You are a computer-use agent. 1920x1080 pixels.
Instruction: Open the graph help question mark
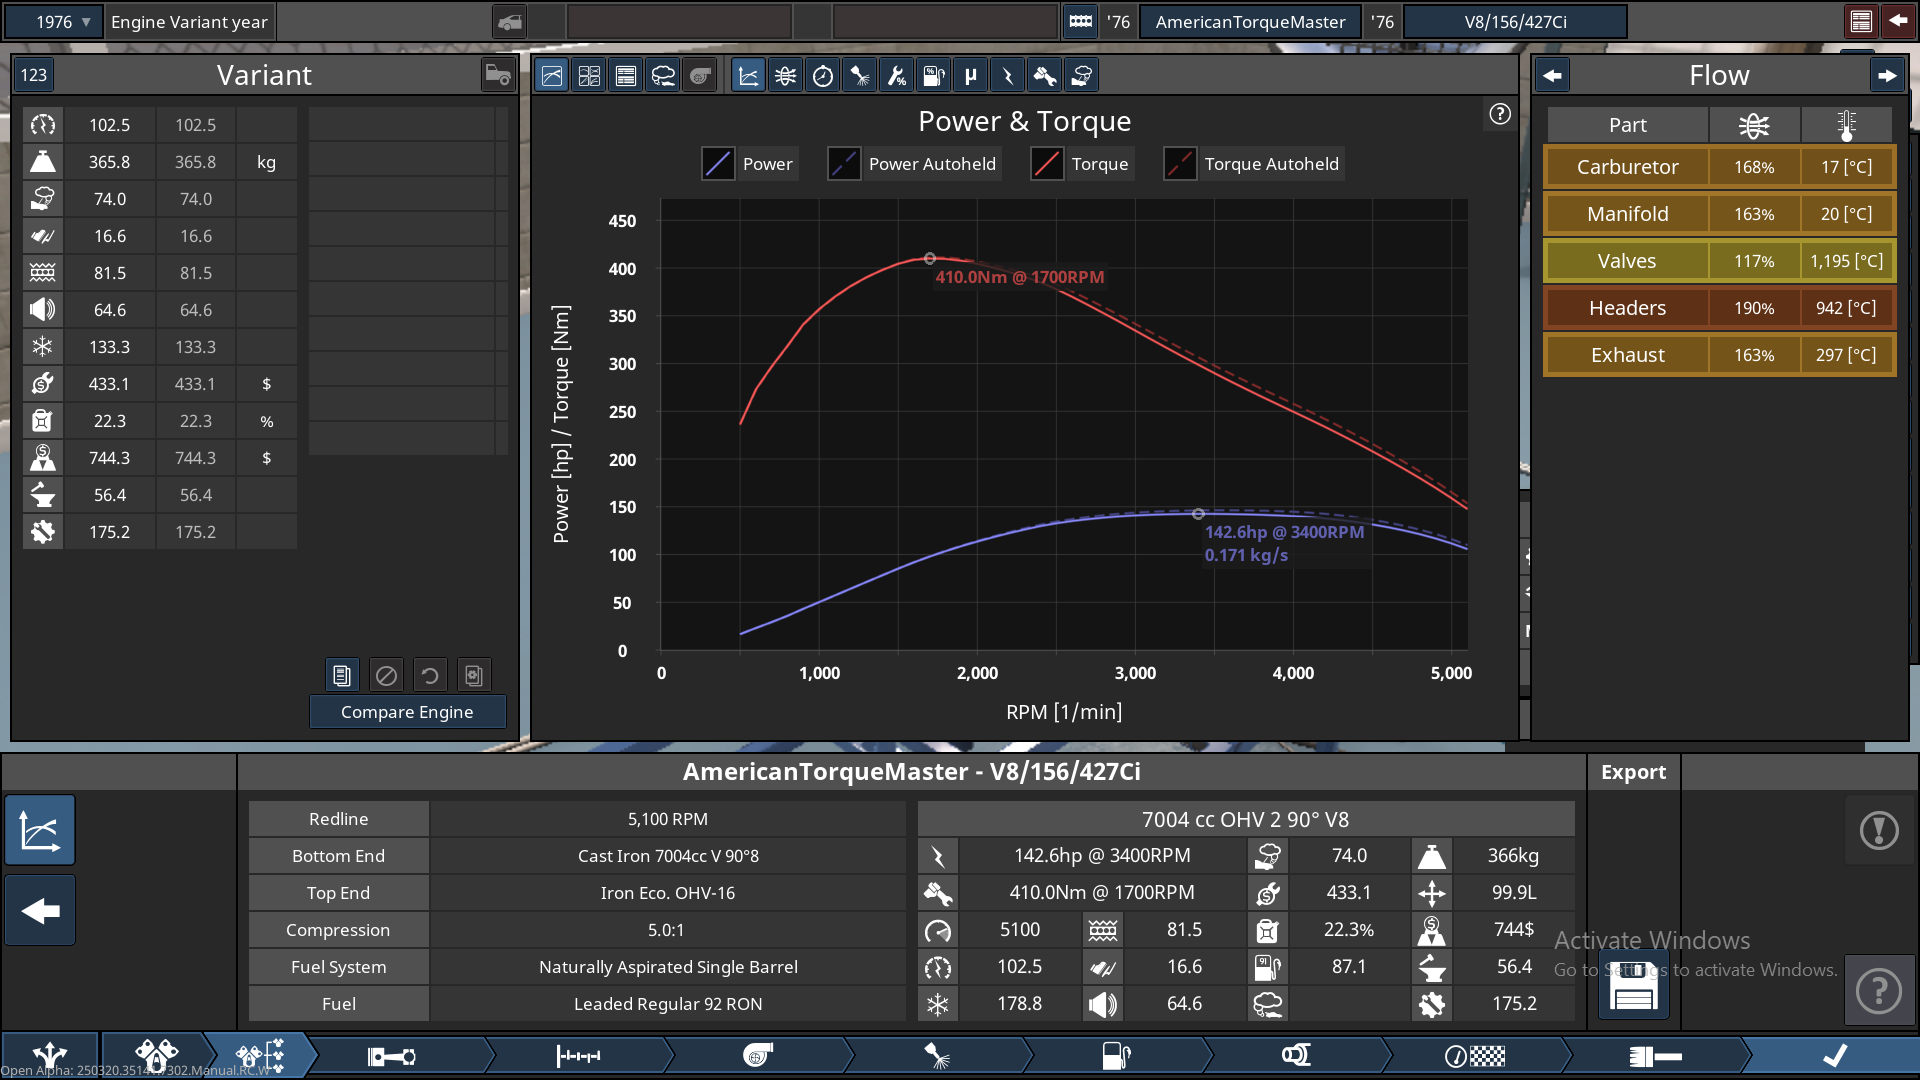(x=1499, y=114)
